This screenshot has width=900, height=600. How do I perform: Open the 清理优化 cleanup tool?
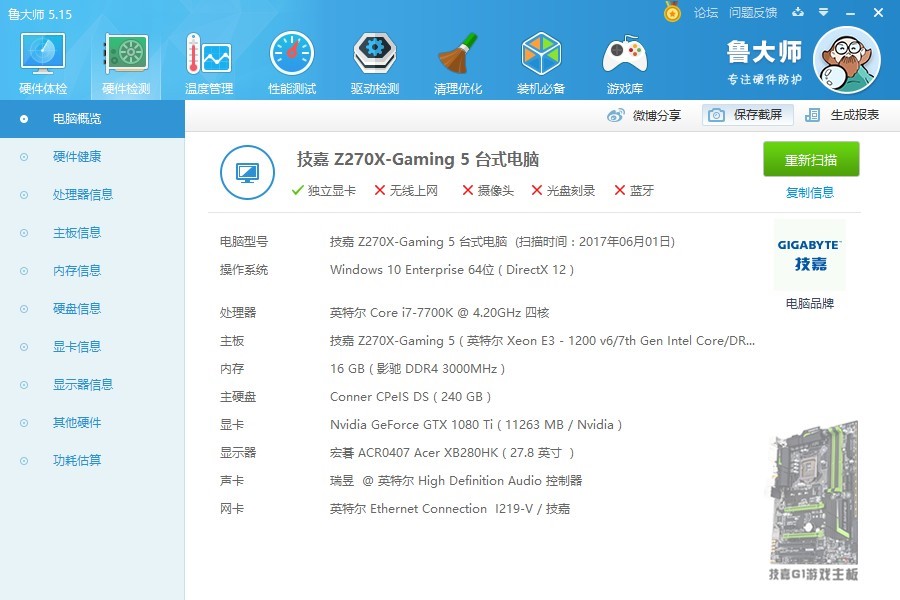457,60
